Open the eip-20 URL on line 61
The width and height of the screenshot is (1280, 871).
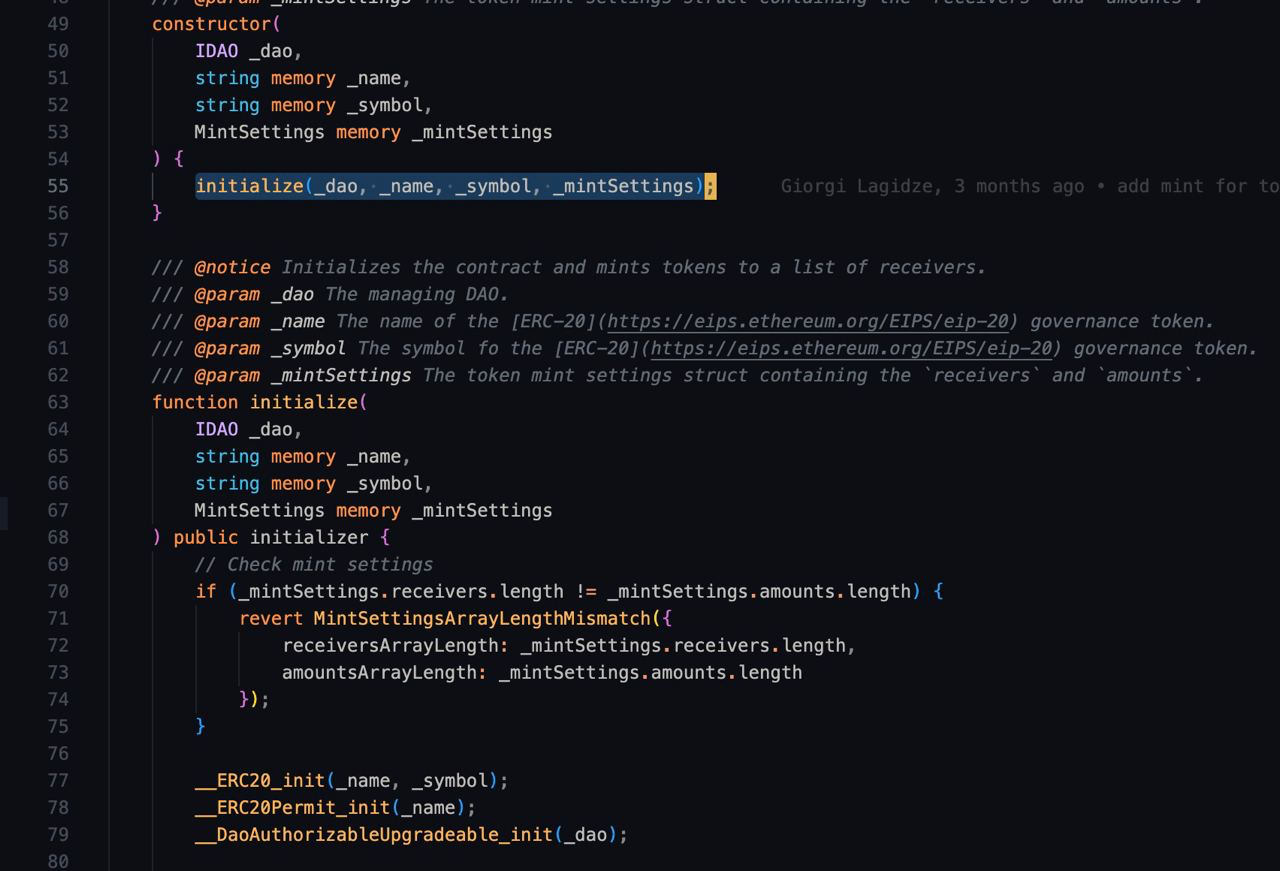851,348
